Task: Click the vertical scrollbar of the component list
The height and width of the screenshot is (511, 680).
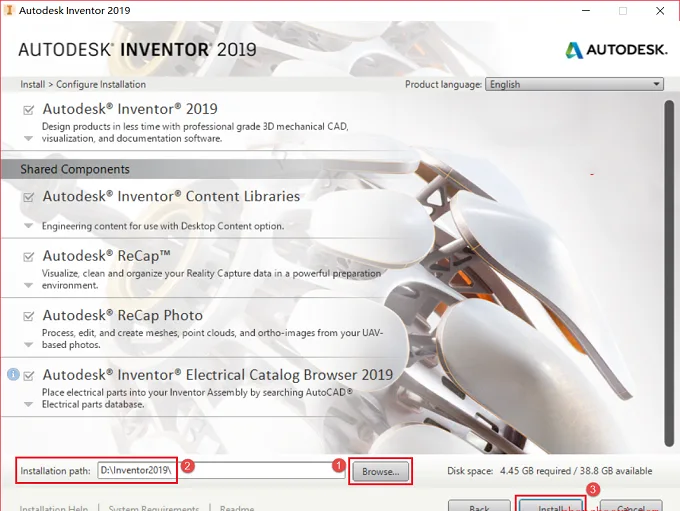Action: pos(669,273)
